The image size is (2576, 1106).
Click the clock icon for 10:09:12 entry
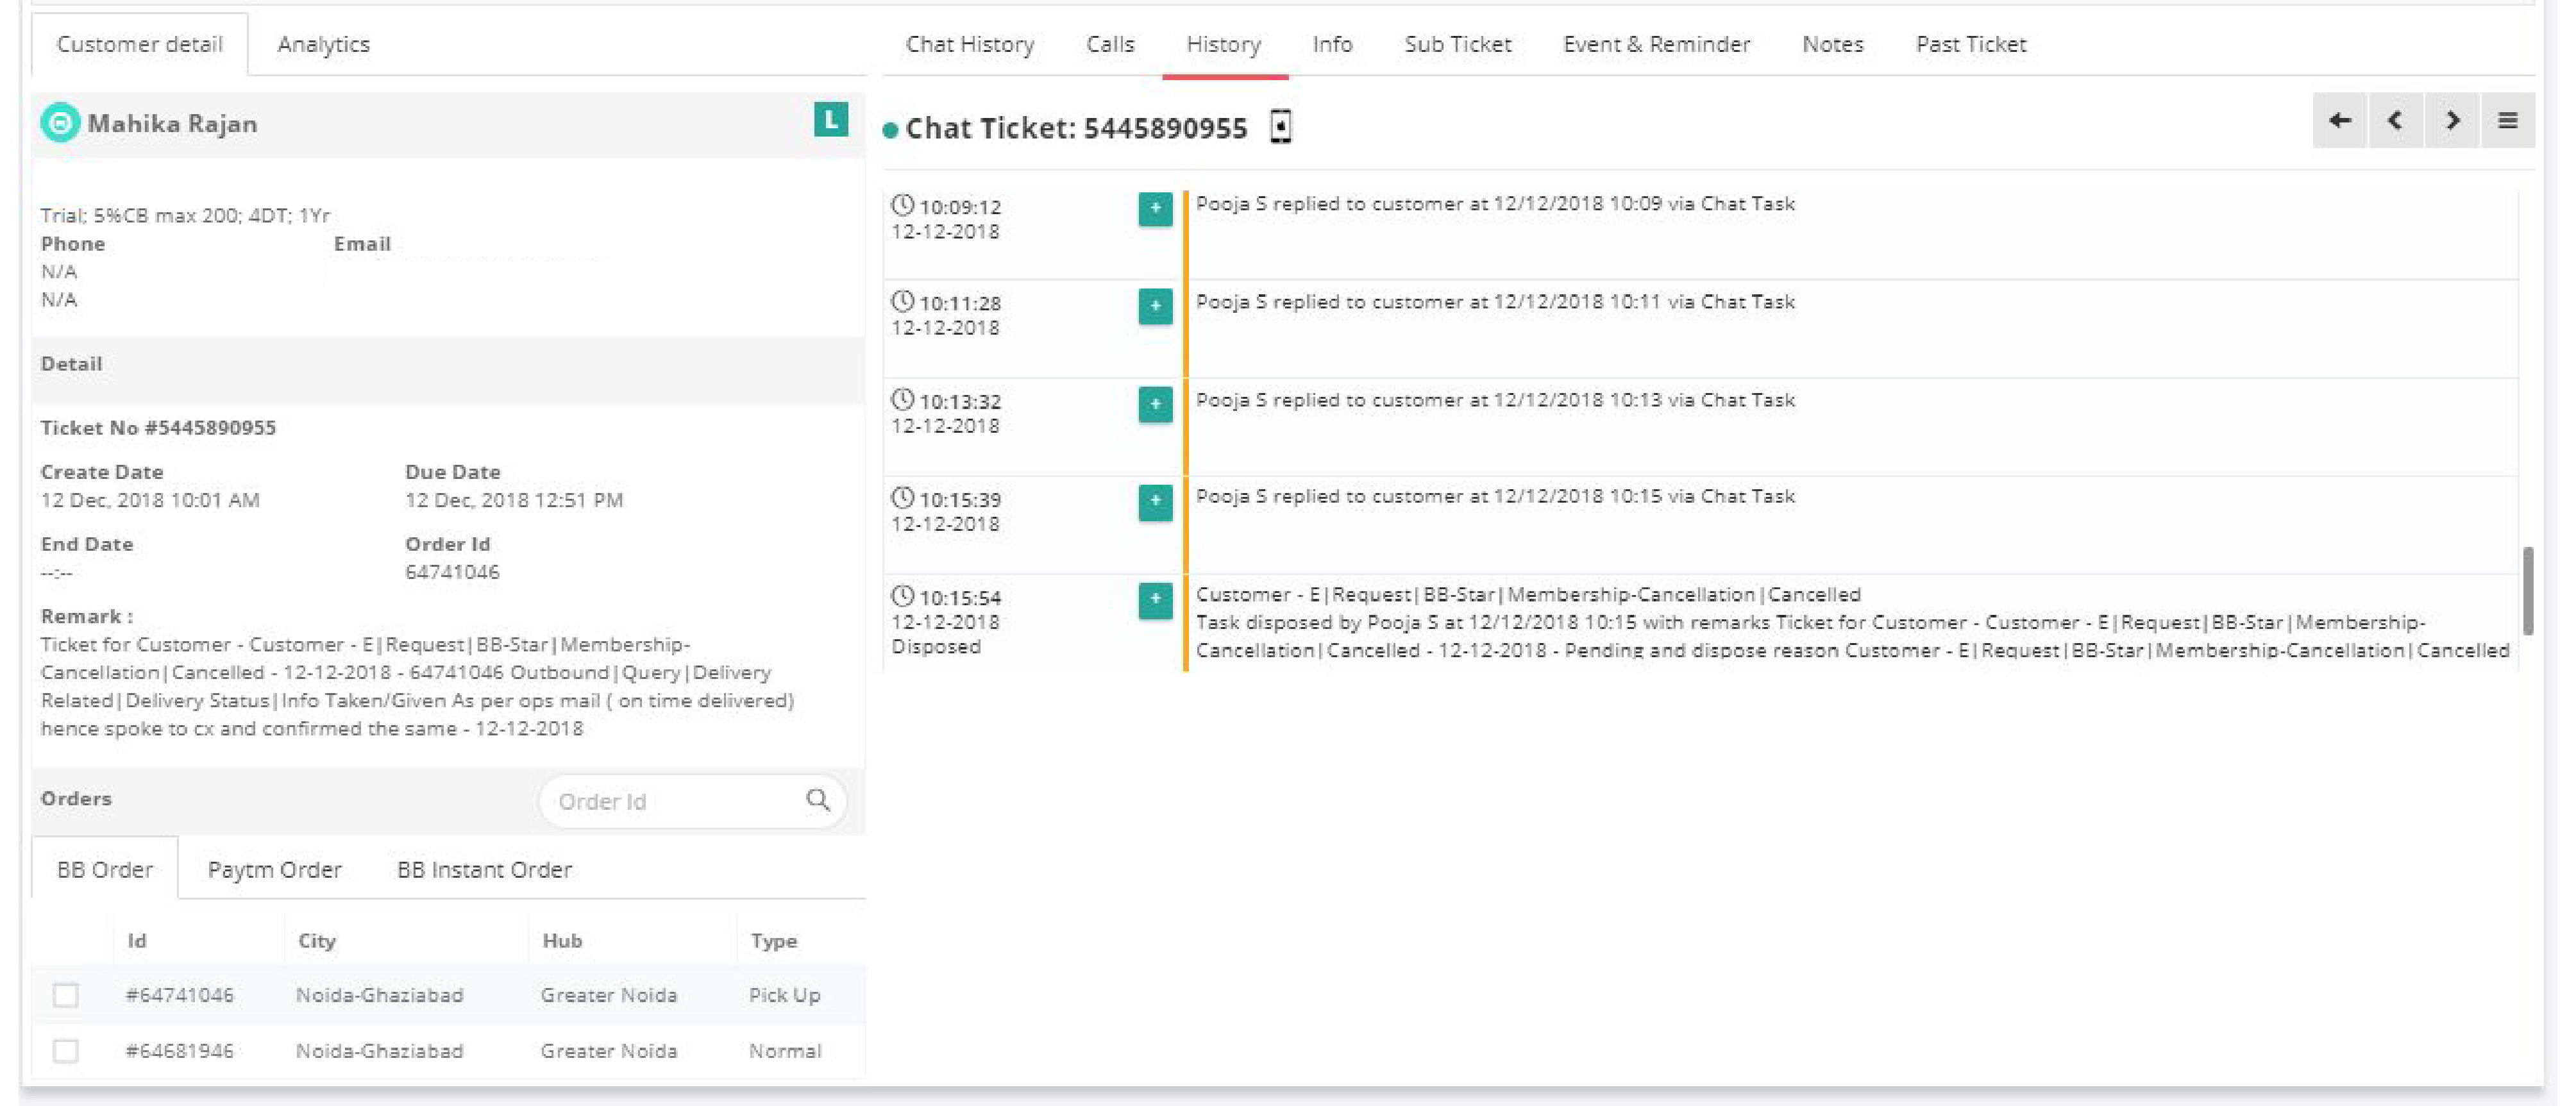coord(902,205)
